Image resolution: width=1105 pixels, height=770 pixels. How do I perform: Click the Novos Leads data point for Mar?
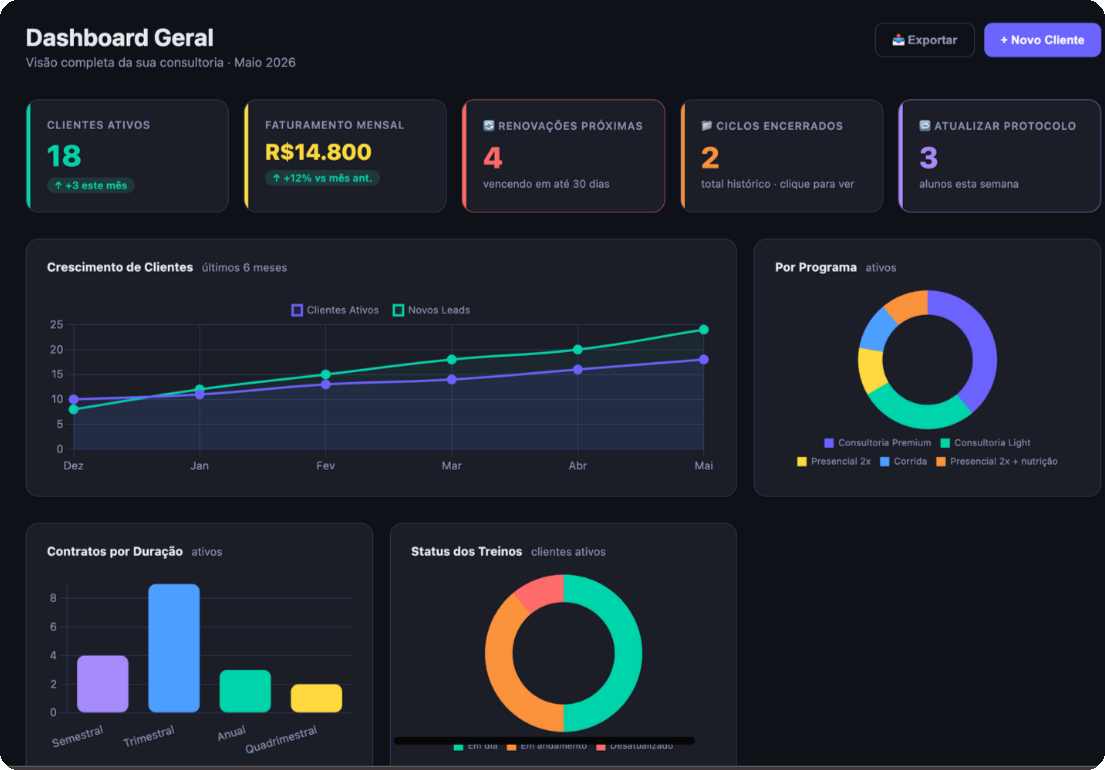(452, 359)
